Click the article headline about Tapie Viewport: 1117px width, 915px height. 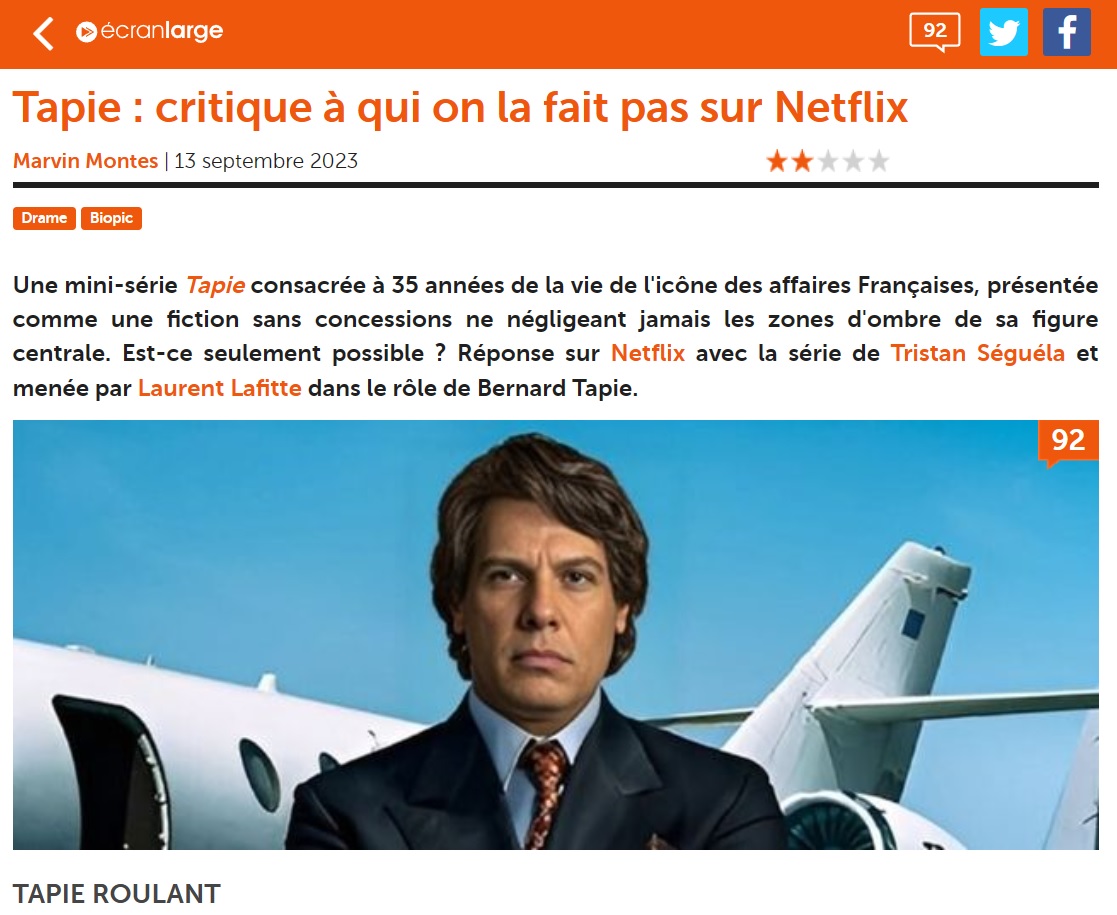460,108
